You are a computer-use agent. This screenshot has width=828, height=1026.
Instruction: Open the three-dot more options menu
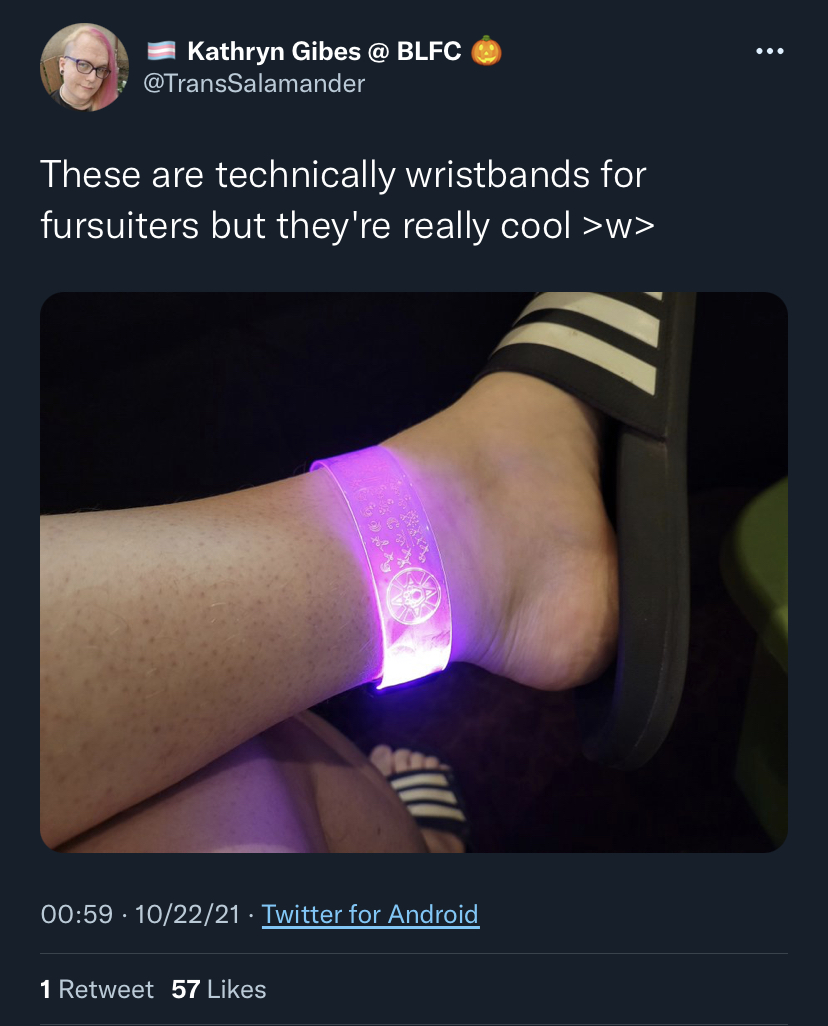pyautogui.click(x=769, y=51)
